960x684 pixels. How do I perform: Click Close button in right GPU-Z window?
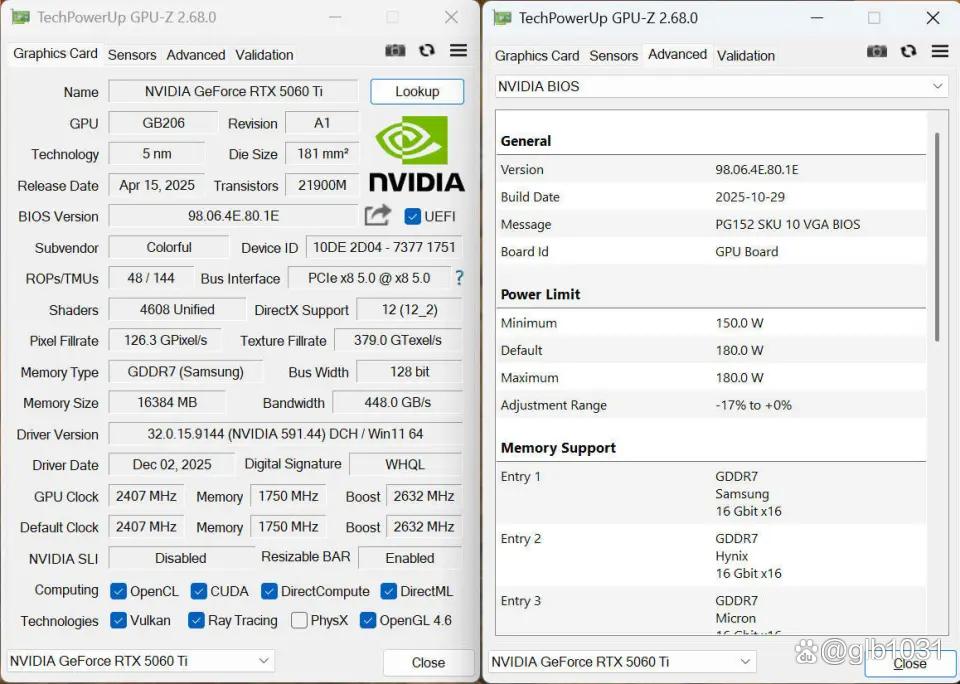pyautogui.click(x=910, y=664)
